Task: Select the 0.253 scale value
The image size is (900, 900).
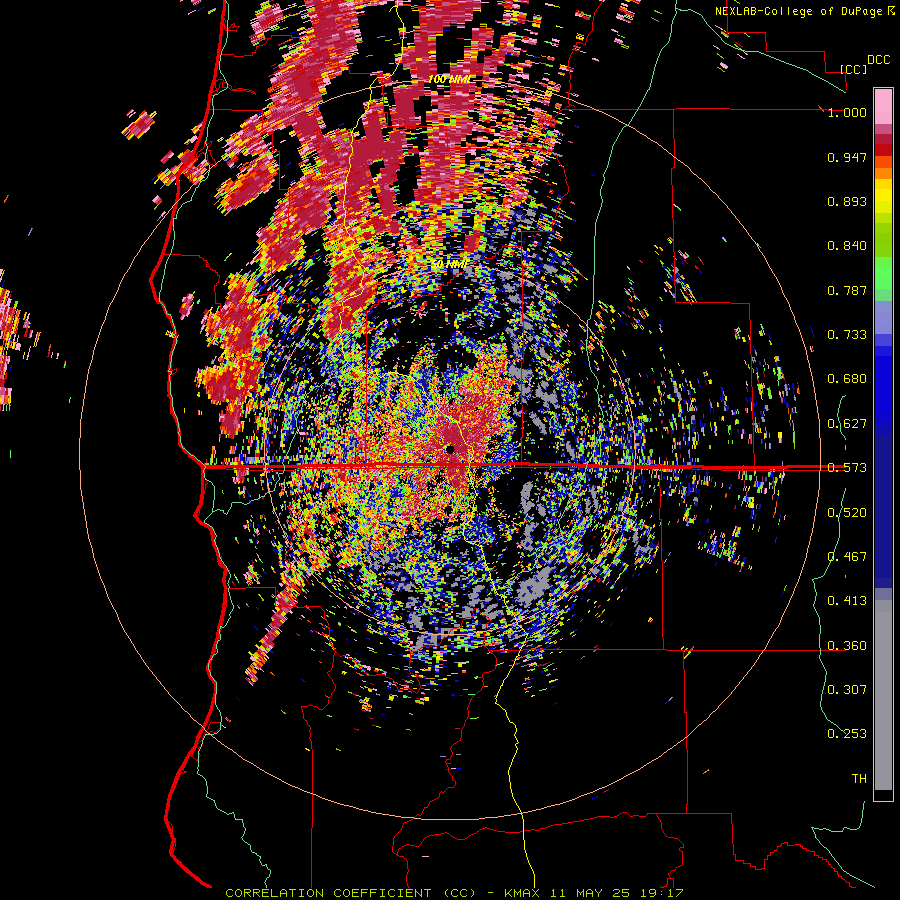Action: click(847, 734)
